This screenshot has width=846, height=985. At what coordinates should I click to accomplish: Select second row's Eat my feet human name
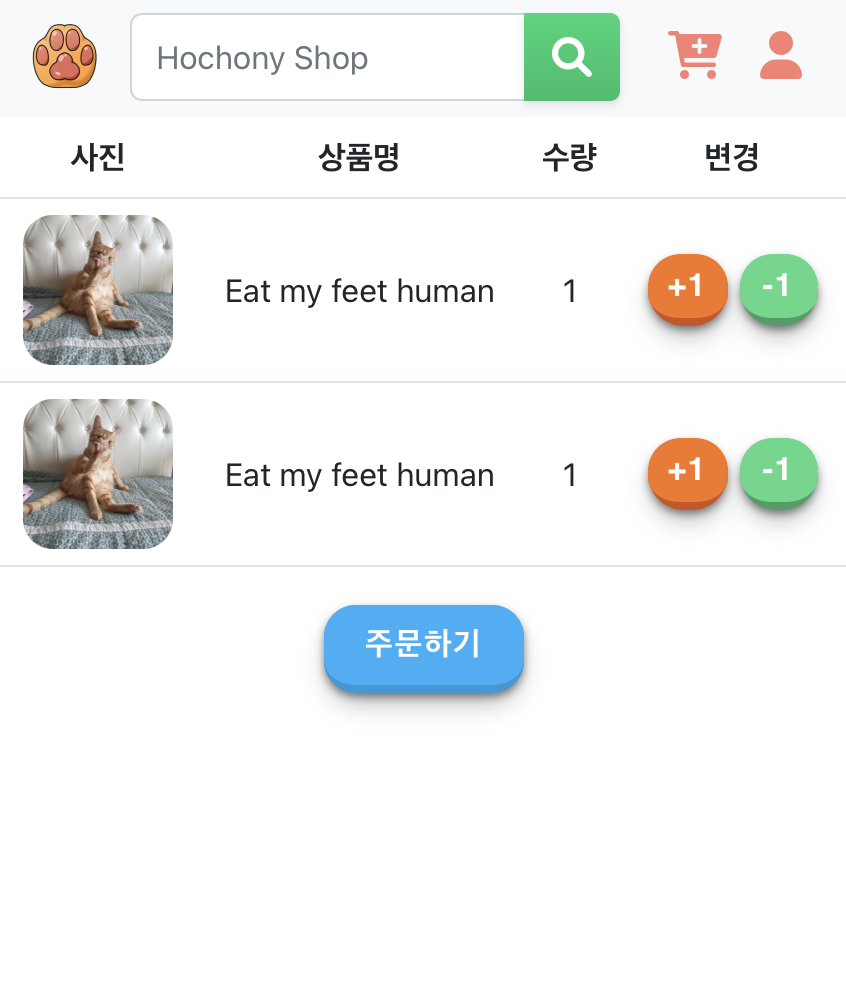[x=359, y=476]
